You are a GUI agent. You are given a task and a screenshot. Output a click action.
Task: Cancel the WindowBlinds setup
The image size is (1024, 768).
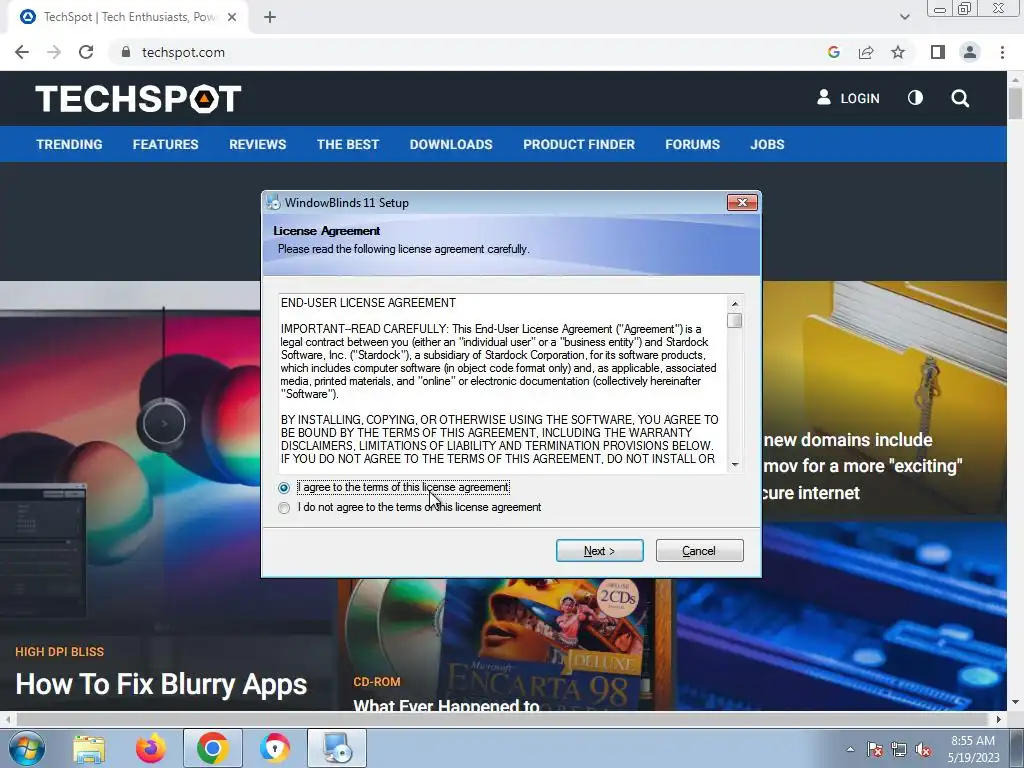pyautogui.click(x=699, y=551)
